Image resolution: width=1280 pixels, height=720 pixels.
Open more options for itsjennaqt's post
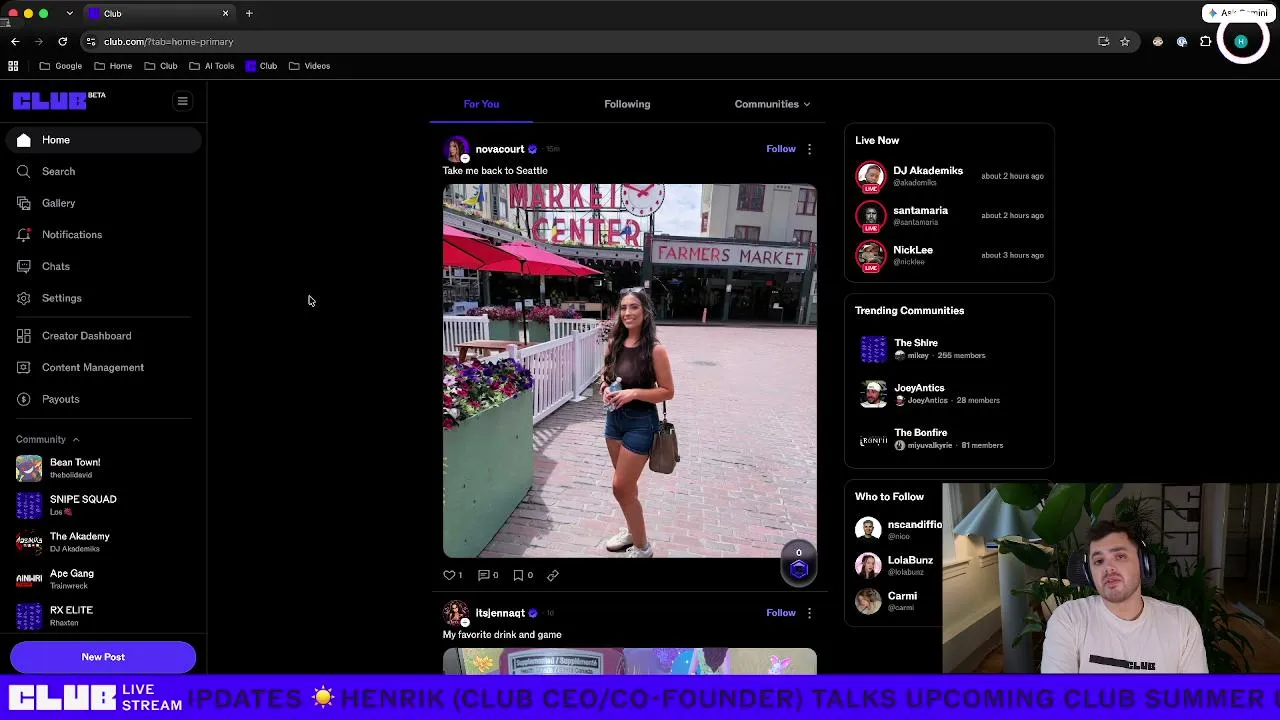[809, 613]
